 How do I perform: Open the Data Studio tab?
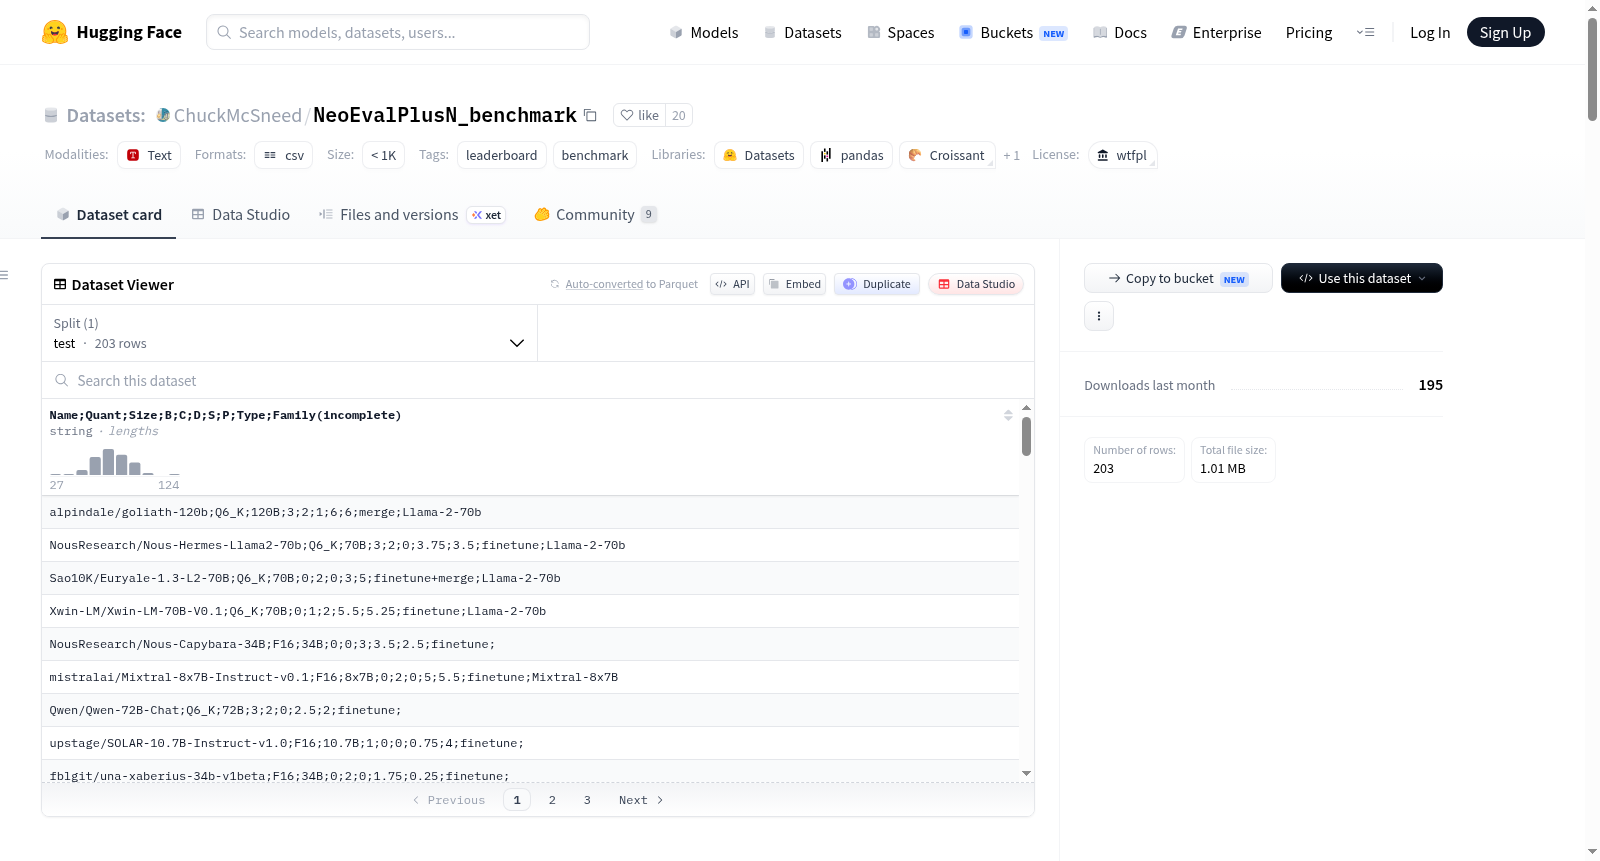(x=241, y=215)
